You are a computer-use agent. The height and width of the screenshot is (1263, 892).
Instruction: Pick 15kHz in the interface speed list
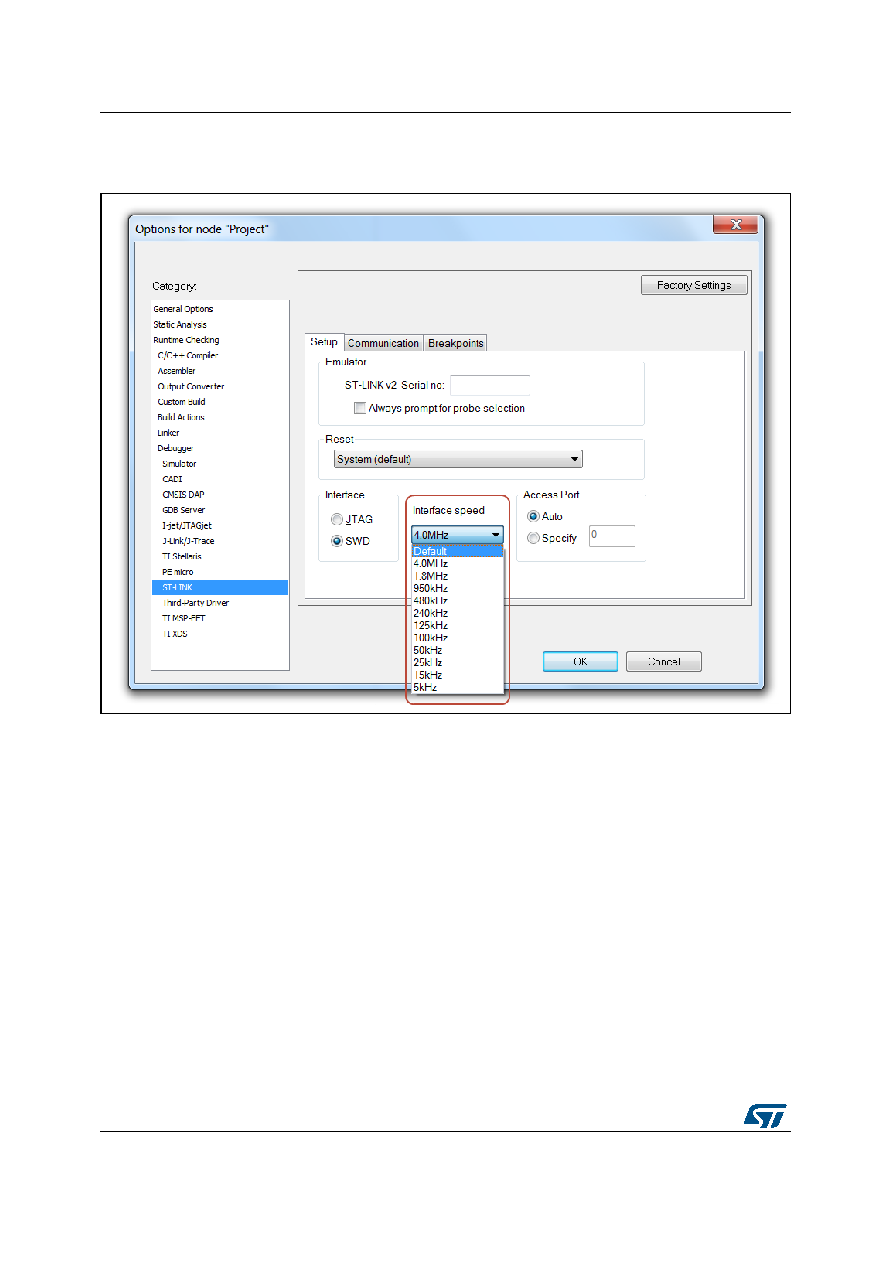pos(457,675)
